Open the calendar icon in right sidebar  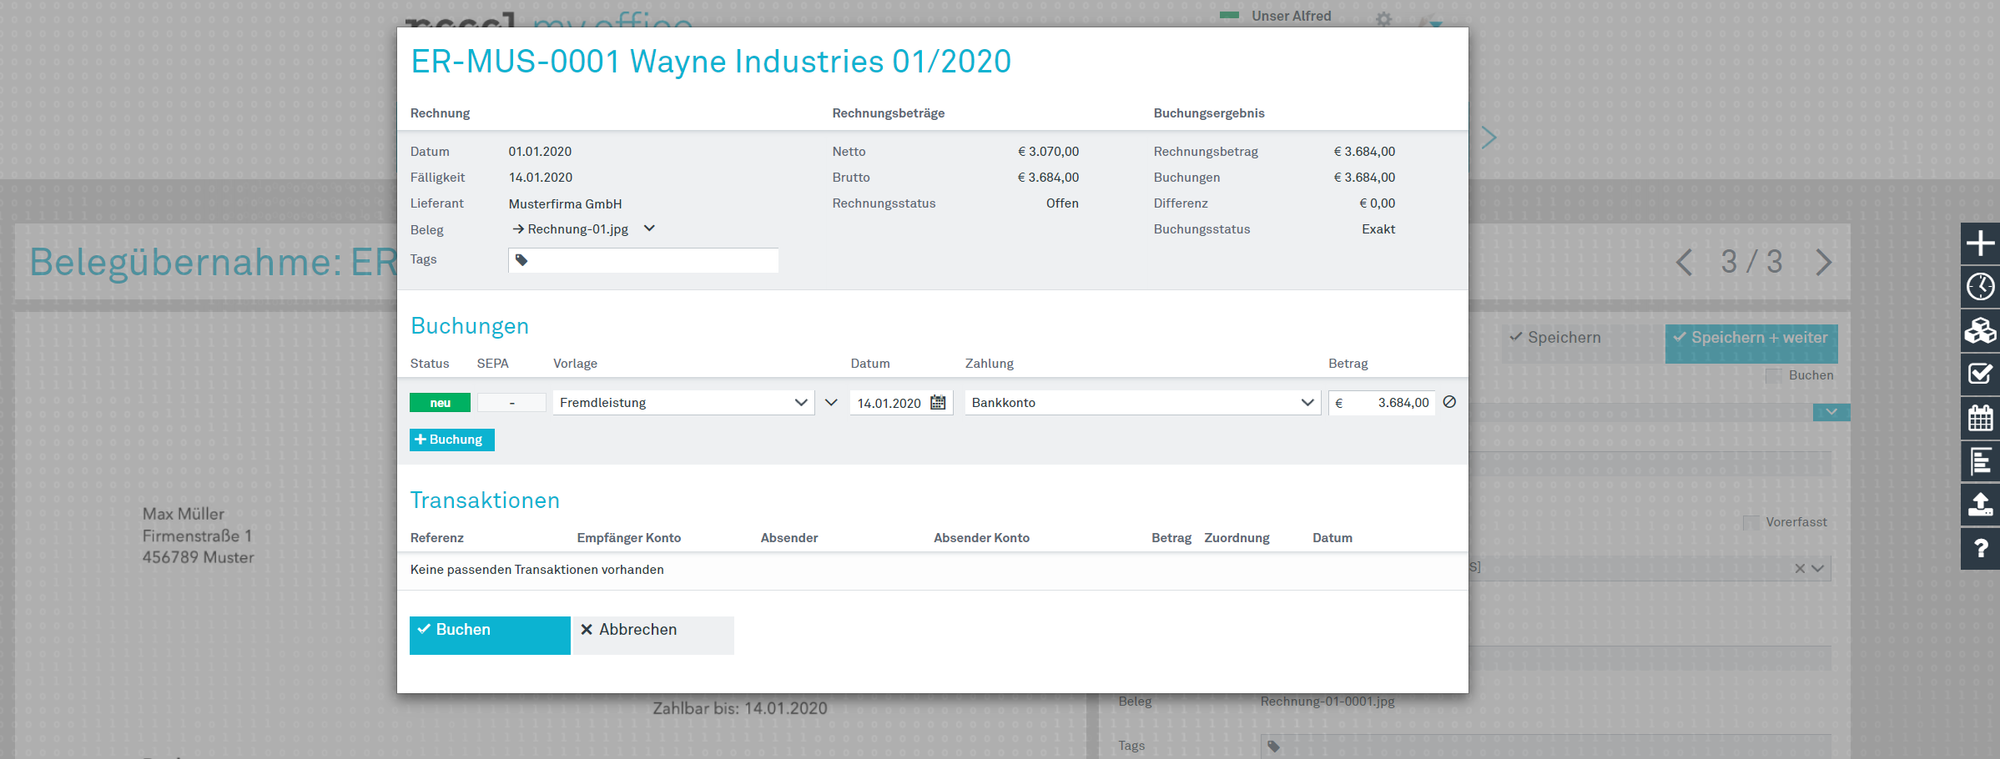[x=1980, y=418]
